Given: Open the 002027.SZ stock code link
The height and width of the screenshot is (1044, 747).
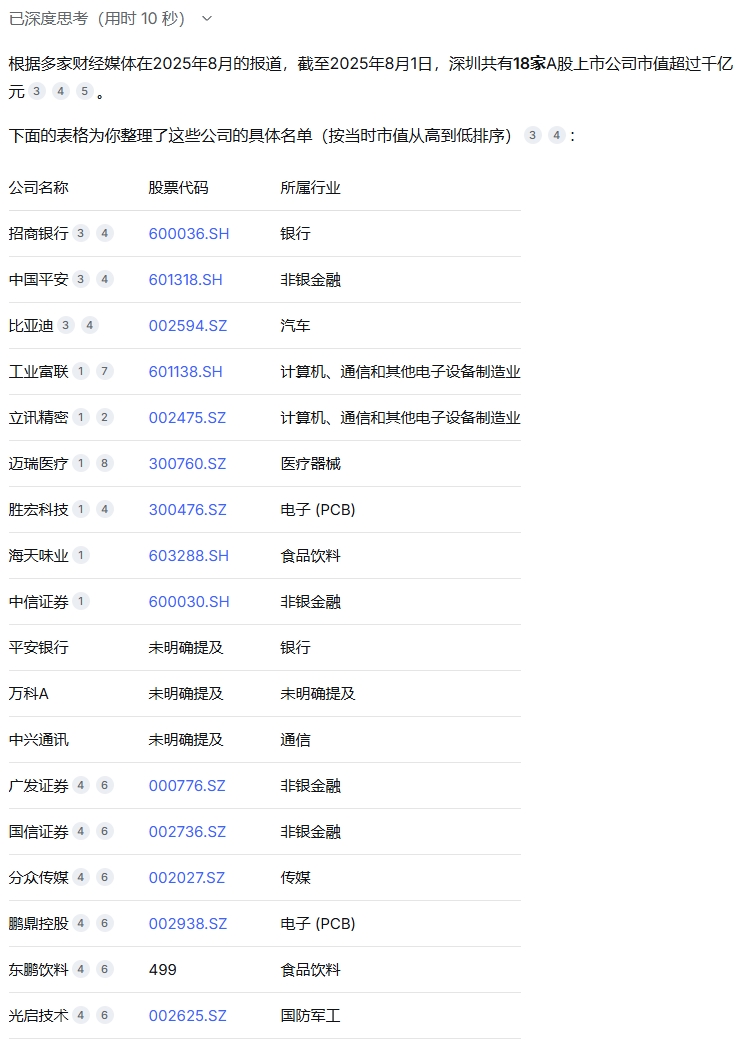Looking at the screenshot, I should (x=186, y=878).
